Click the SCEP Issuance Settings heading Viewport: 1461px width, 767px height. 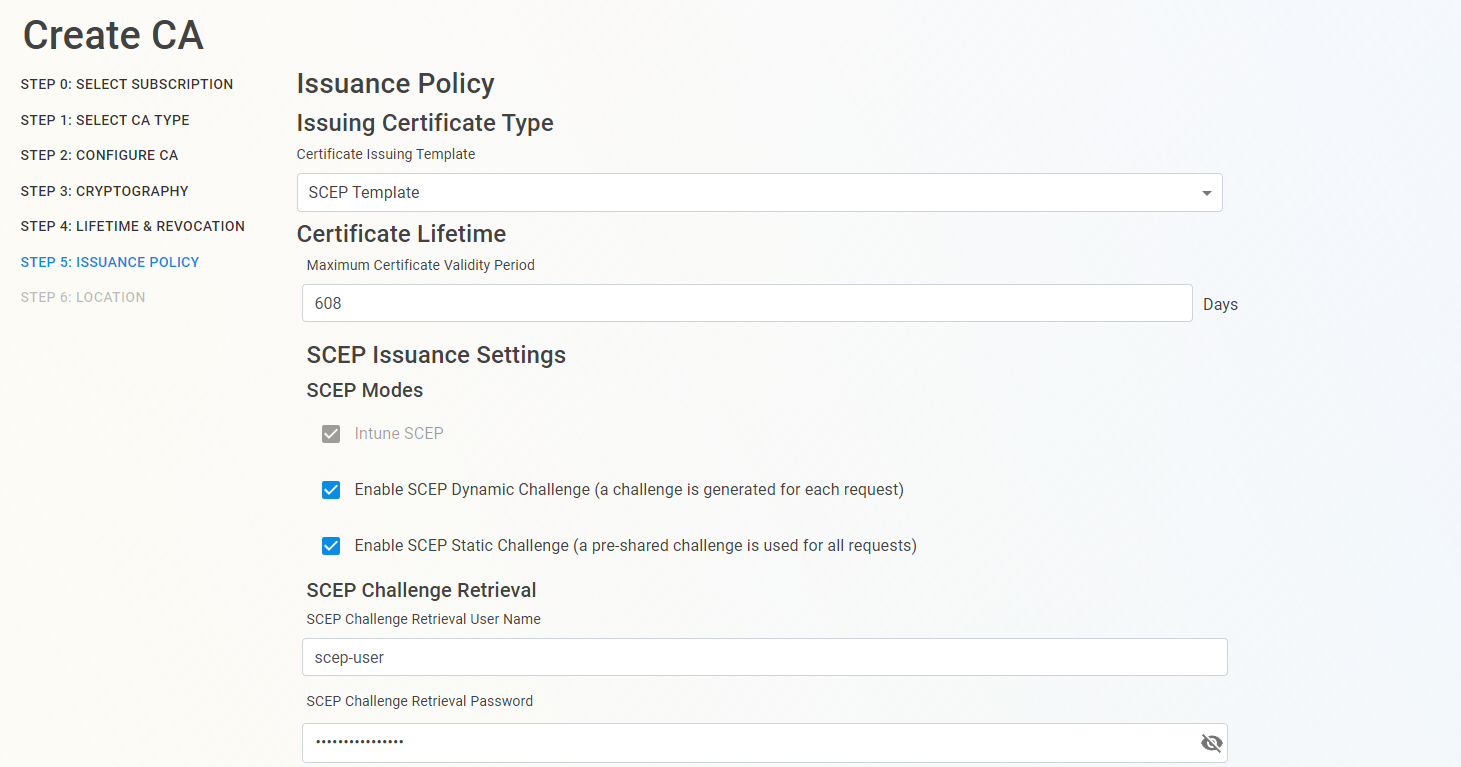[x=436, y=355]
